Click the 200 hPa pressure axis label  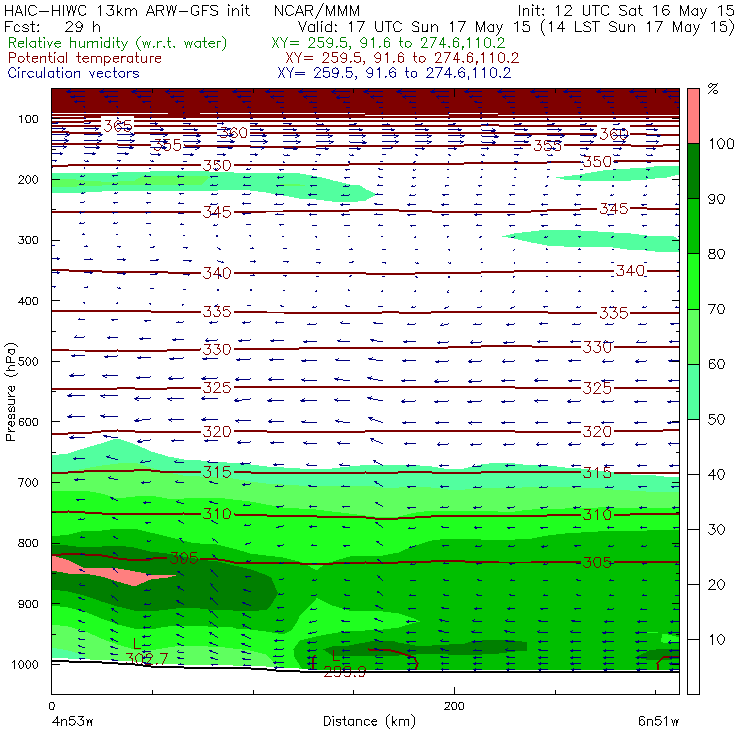[28, 179]
